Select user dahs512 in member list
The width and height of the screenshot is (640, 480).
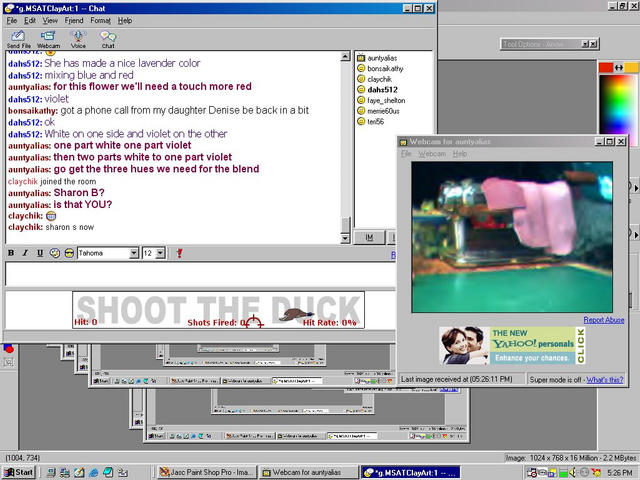[382, 90]
